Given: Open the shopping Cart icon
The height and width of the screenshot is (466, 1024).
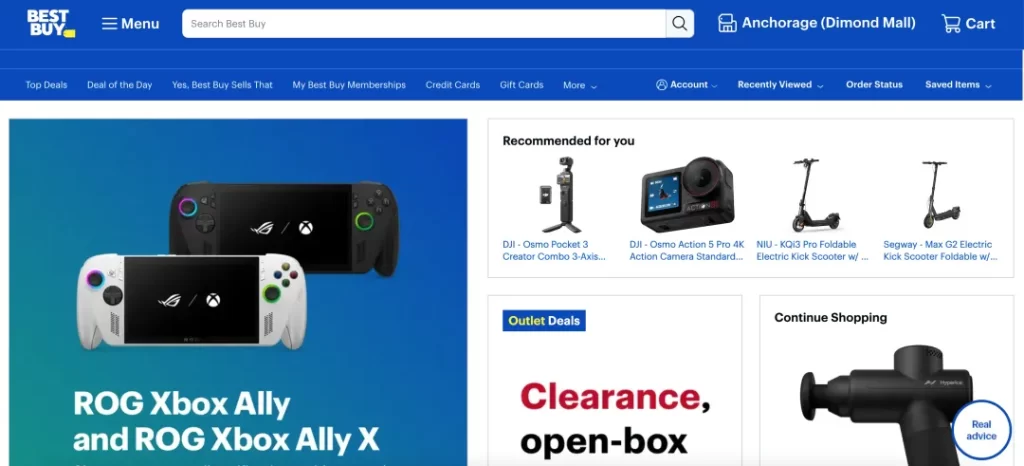Looking at the screenshot, I should [x=950, y=23].
